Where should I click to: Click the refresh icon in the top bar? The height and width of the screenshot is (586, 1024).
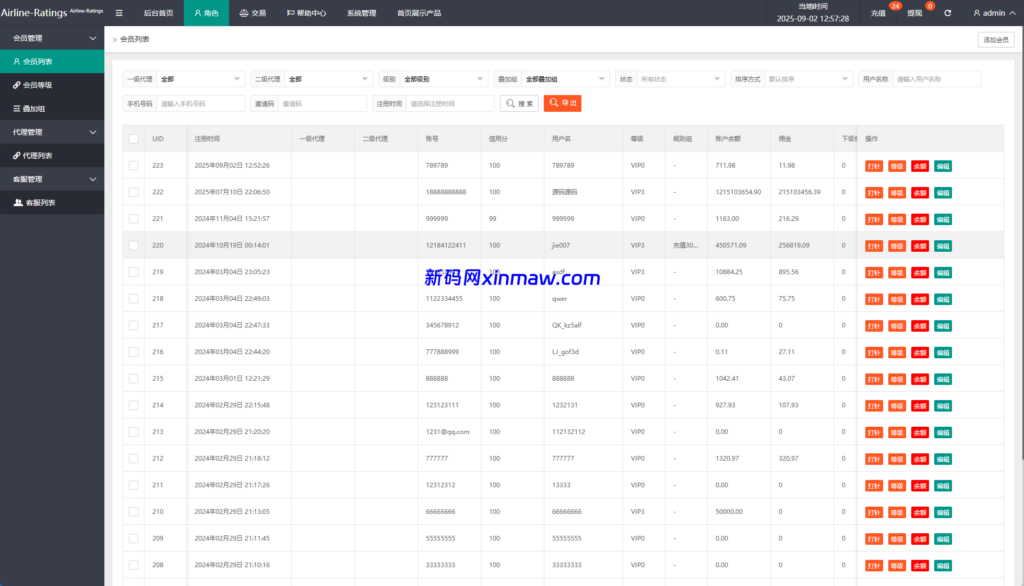947,13
